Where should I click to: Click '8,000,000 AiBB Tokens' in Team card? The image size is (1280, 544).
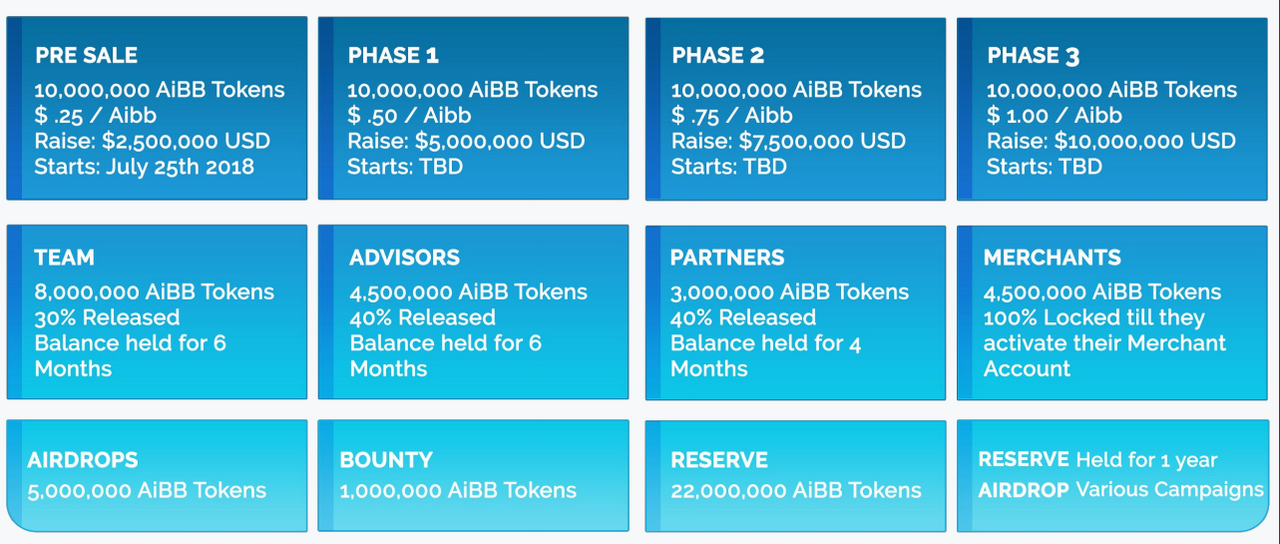(x=154, y=292)
